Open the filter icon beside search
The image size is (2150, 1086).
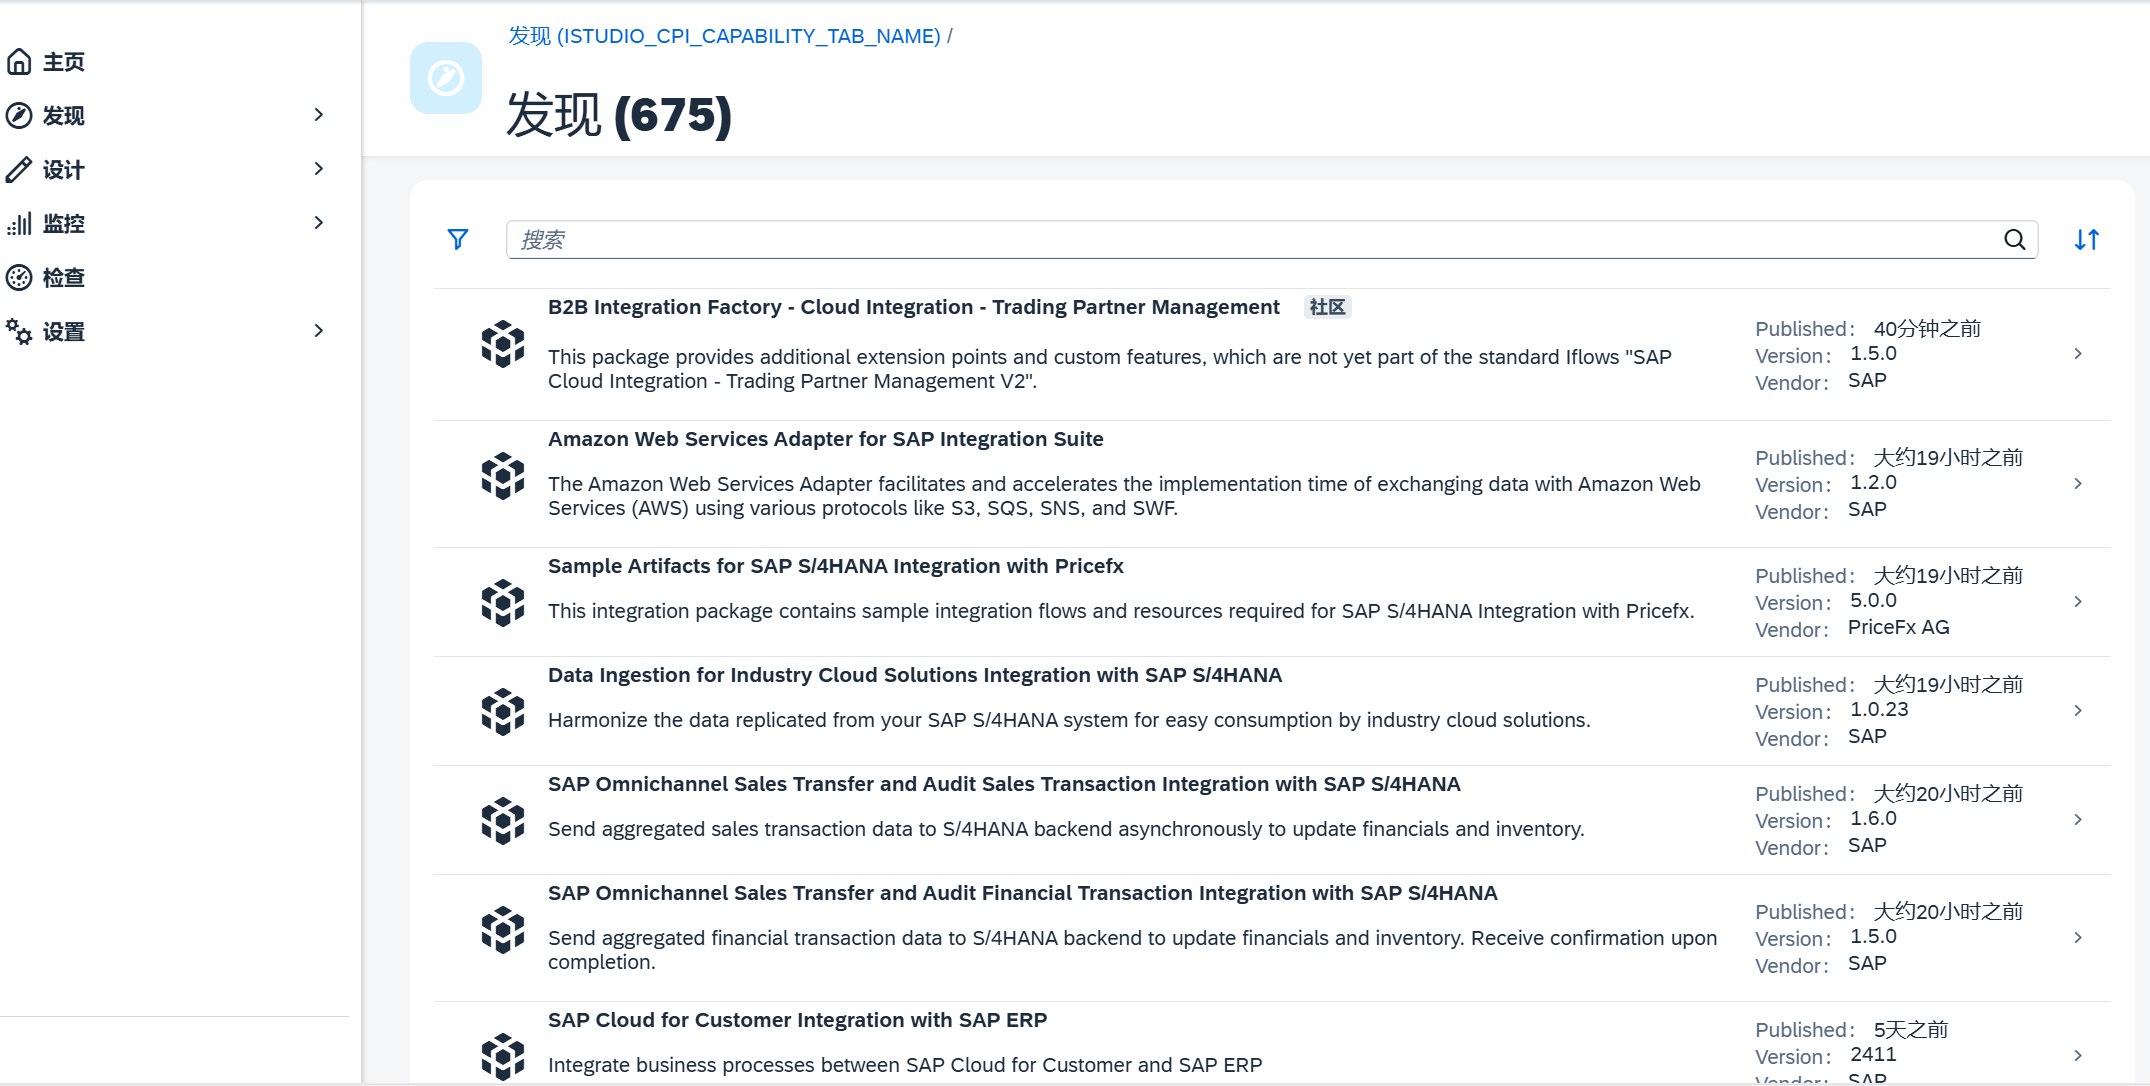[x=458, y=239]
